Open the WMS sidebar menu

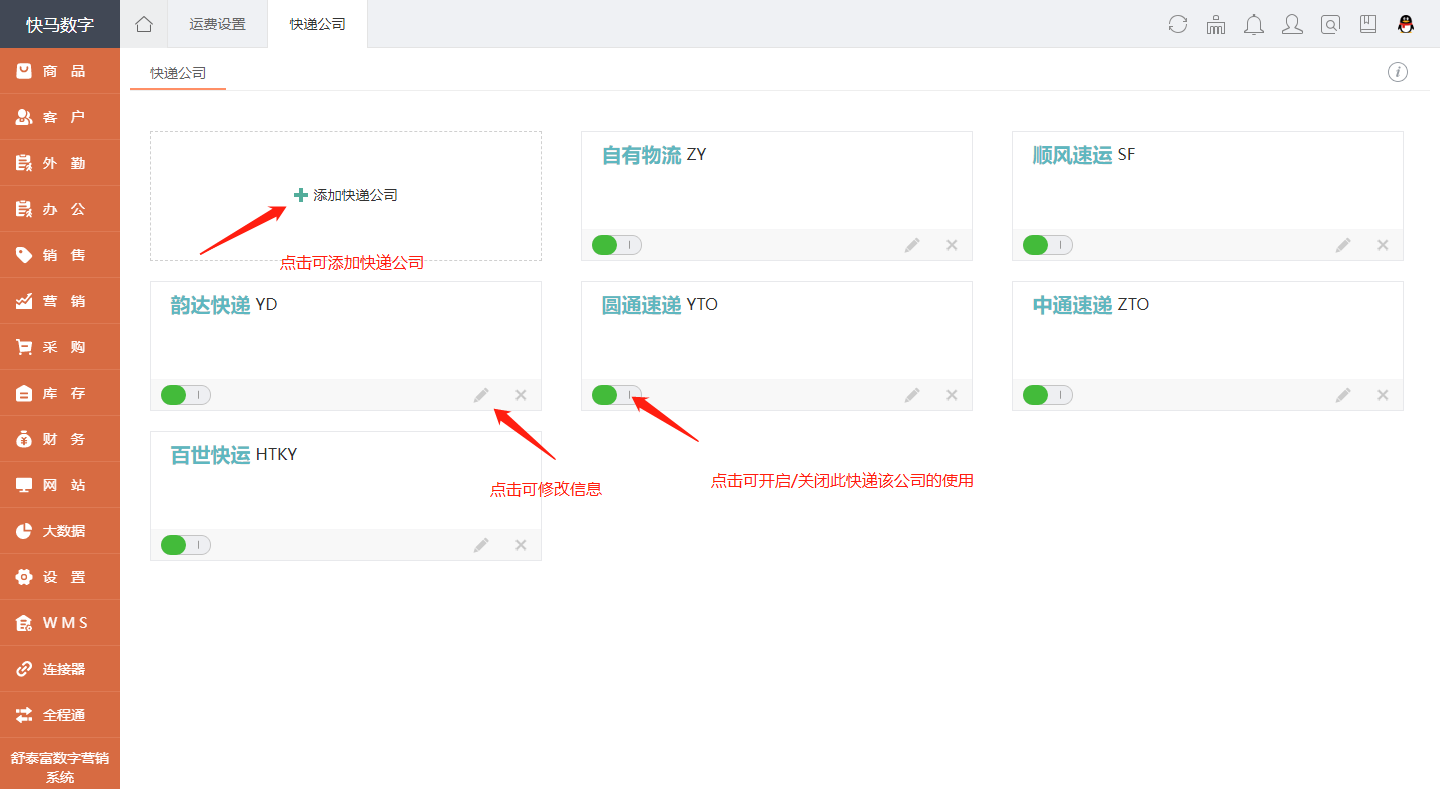click(60, 623)
